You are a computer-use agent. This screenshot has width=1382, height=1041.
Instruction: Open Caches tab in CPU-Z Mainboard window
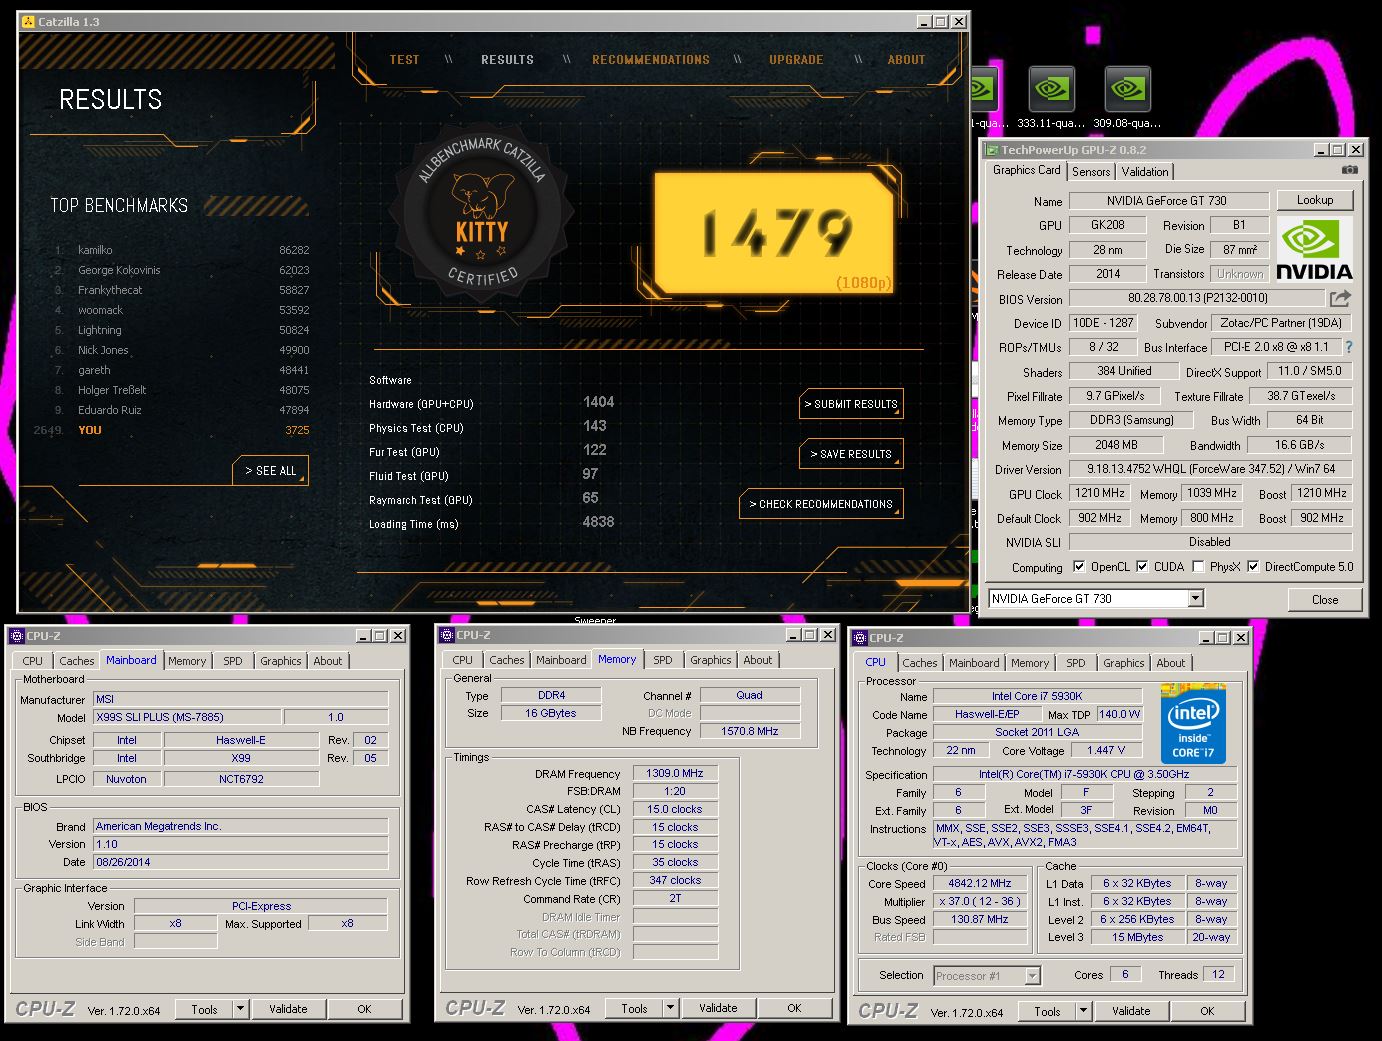(77, 661)
